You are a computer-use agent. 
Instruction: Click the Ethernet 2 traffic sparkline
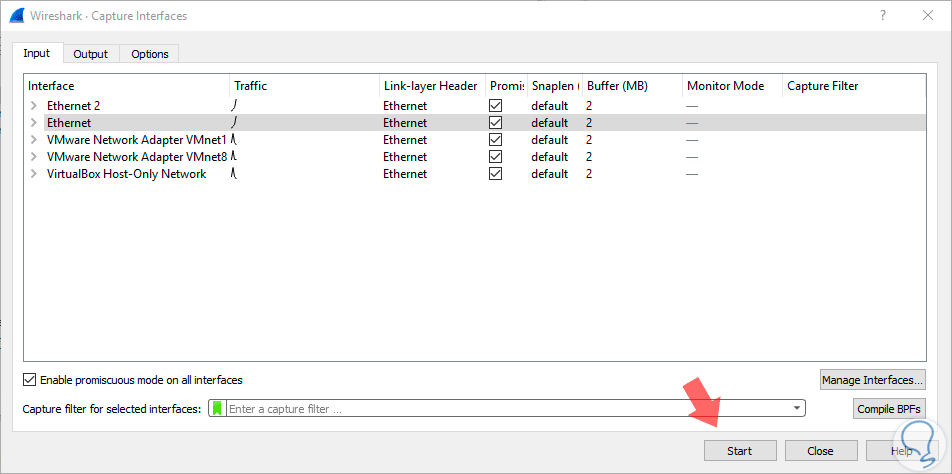[x=236, y=105]
